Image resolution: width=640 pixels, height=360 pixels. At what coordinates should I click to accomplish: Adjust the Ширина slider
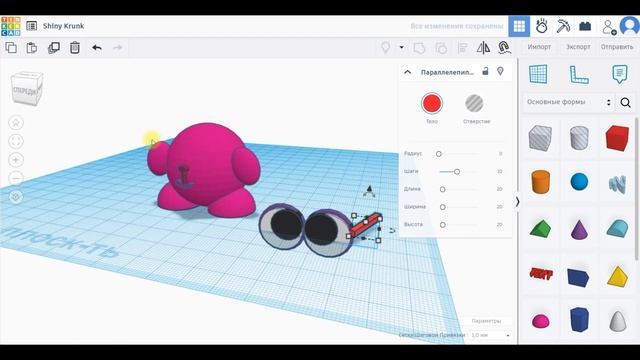tap(442, 207)
